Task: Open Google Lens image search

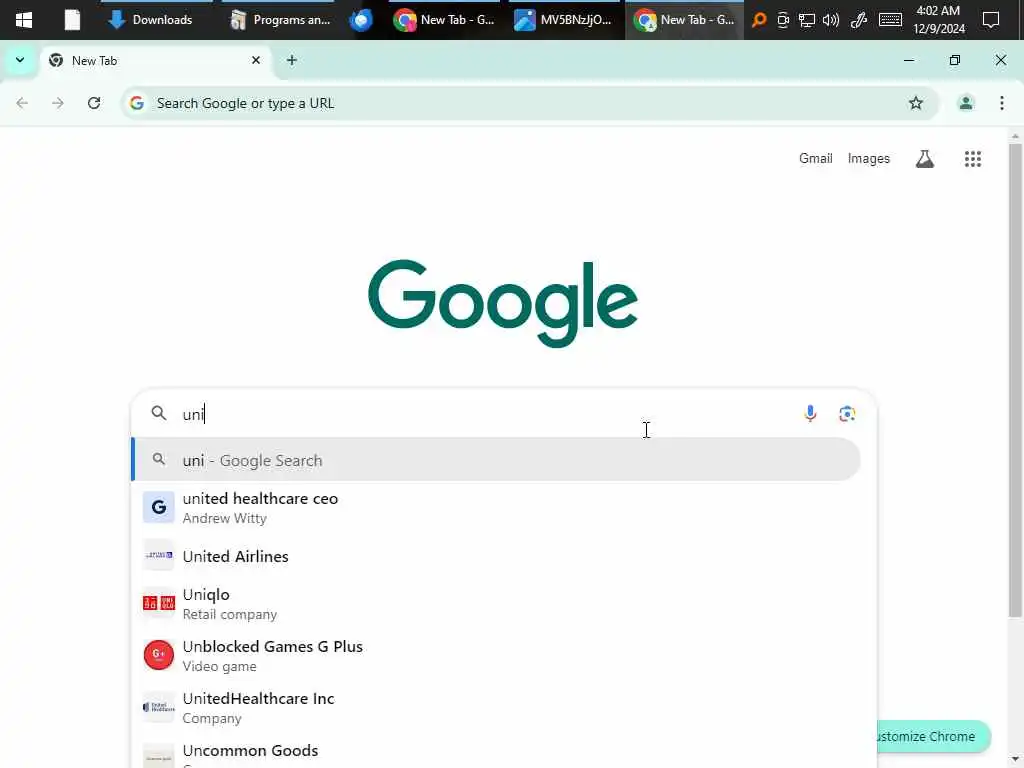Action: click(x=847, y=414)
